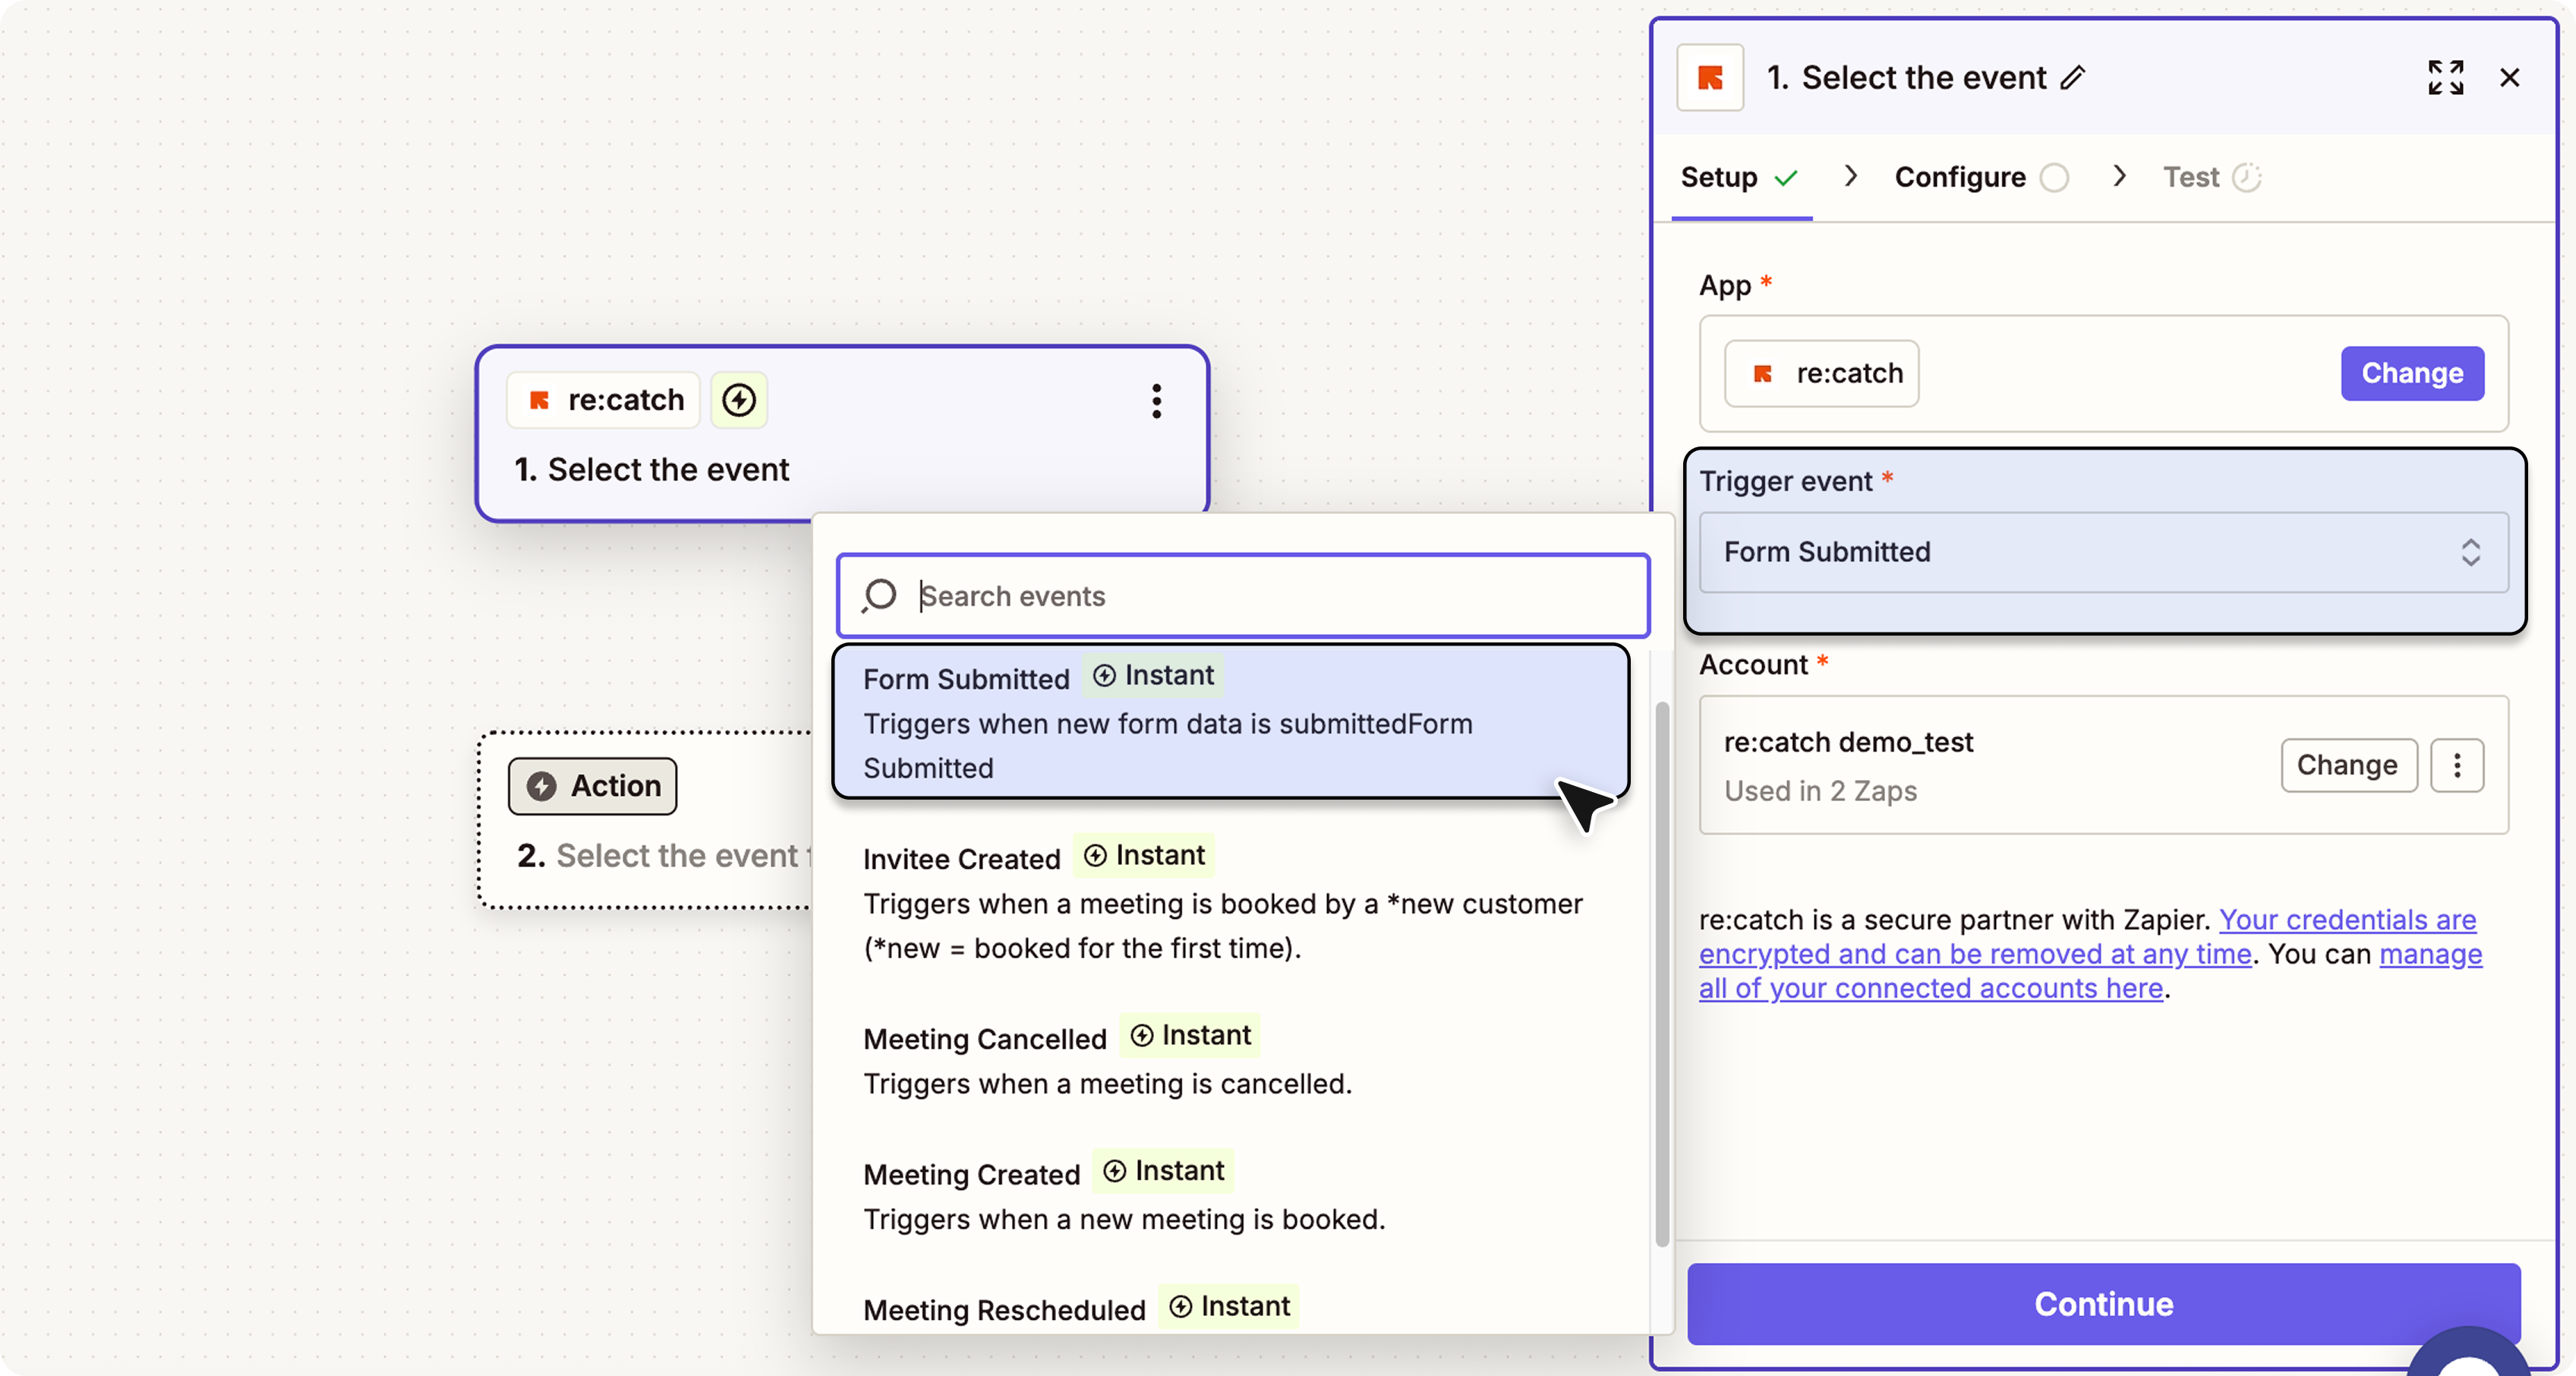
Task: Choose the Form Submitted event
Action: click(x=1231, y=722)
